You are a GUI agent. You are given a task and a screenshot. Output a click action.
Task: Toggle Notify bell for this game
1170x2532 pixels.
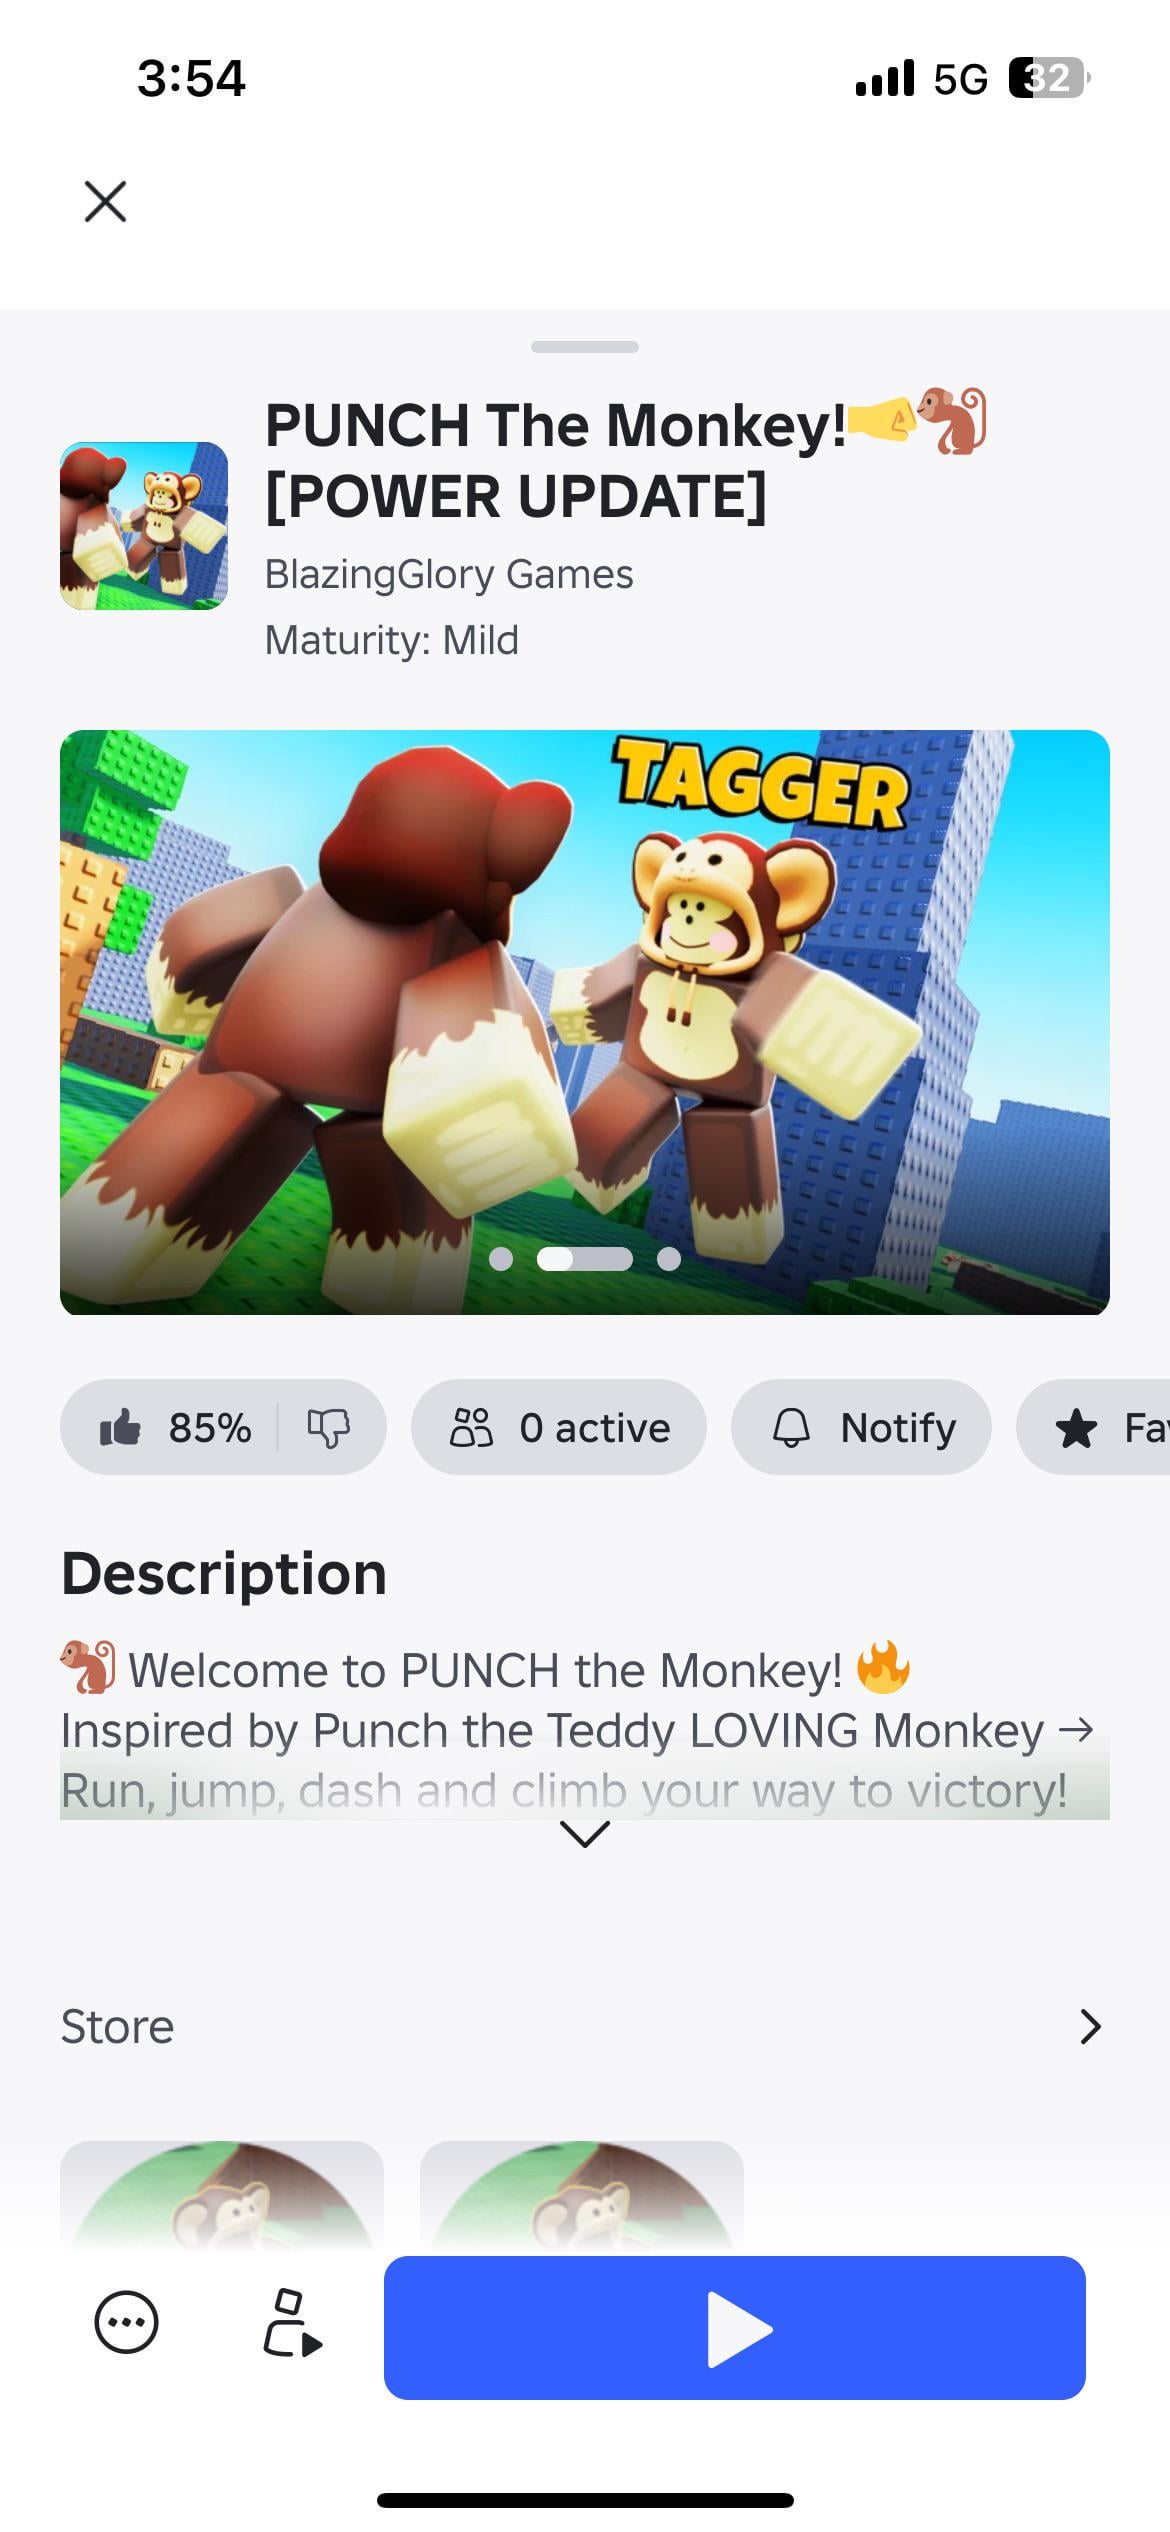861,1427
